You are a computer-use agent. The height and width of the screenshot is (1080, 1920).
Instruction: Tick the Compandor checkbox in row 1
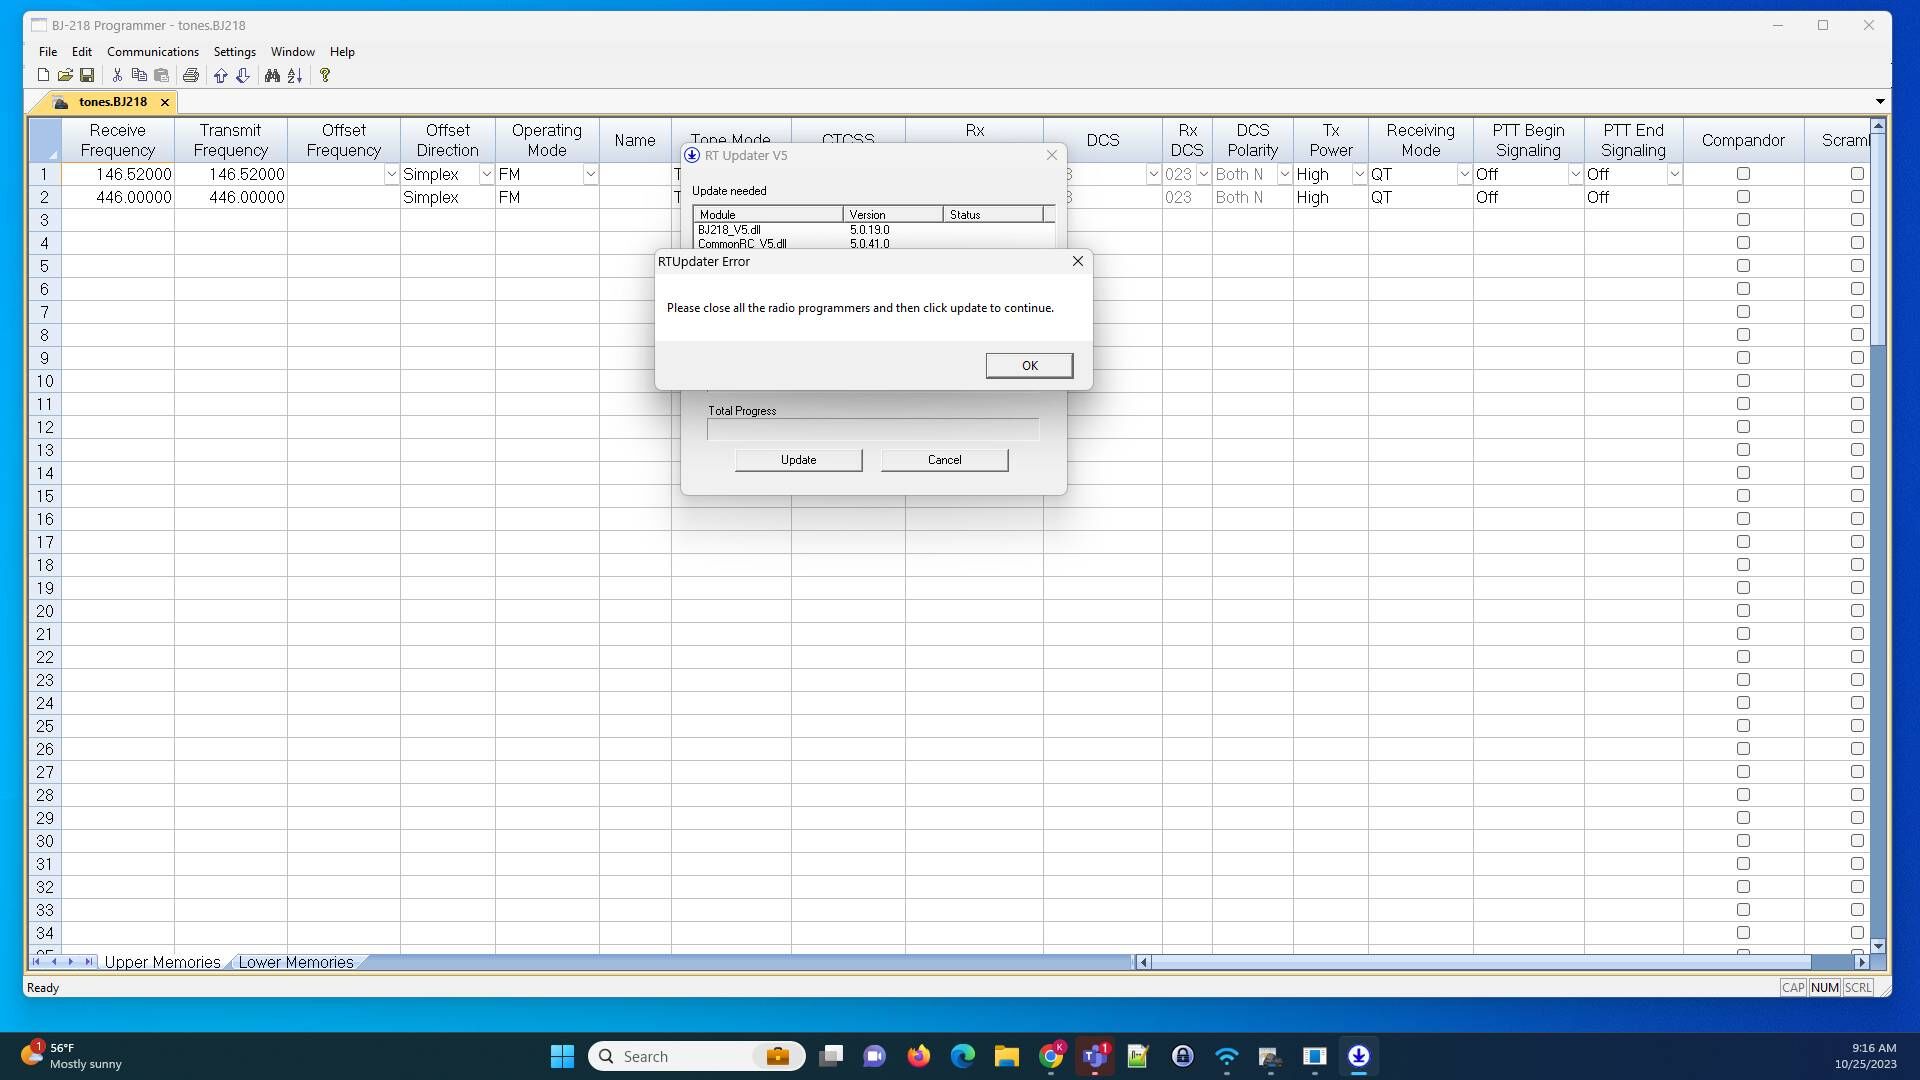pos(1743,174)
